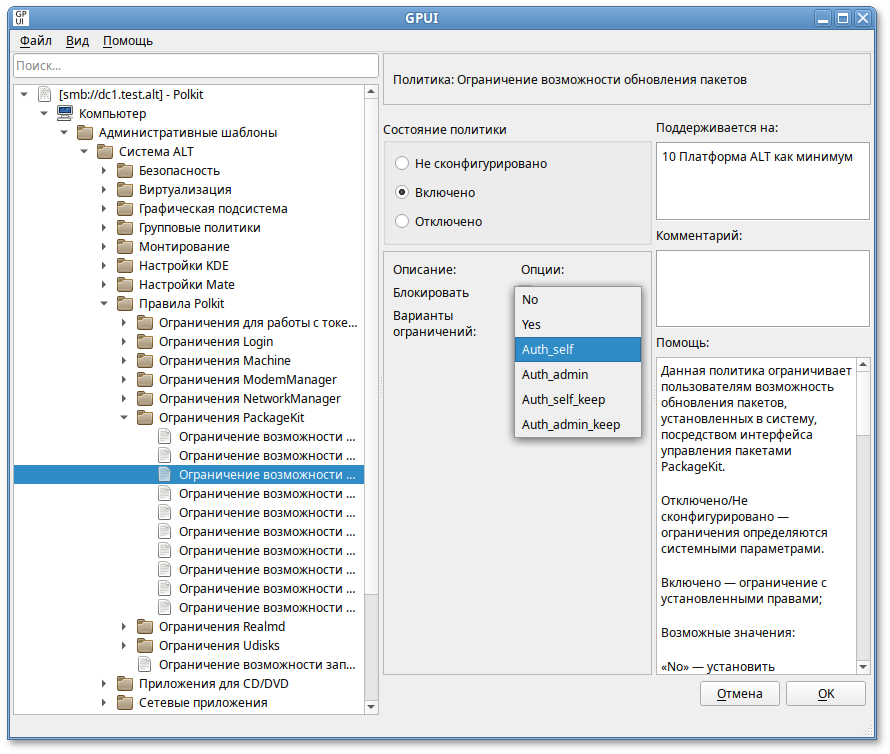The height and width of the screenshot is (754, 890).
Task: Collapse the Ограничения PackageKit tree node
Action: pyautogui.click(x=124, y=418)
